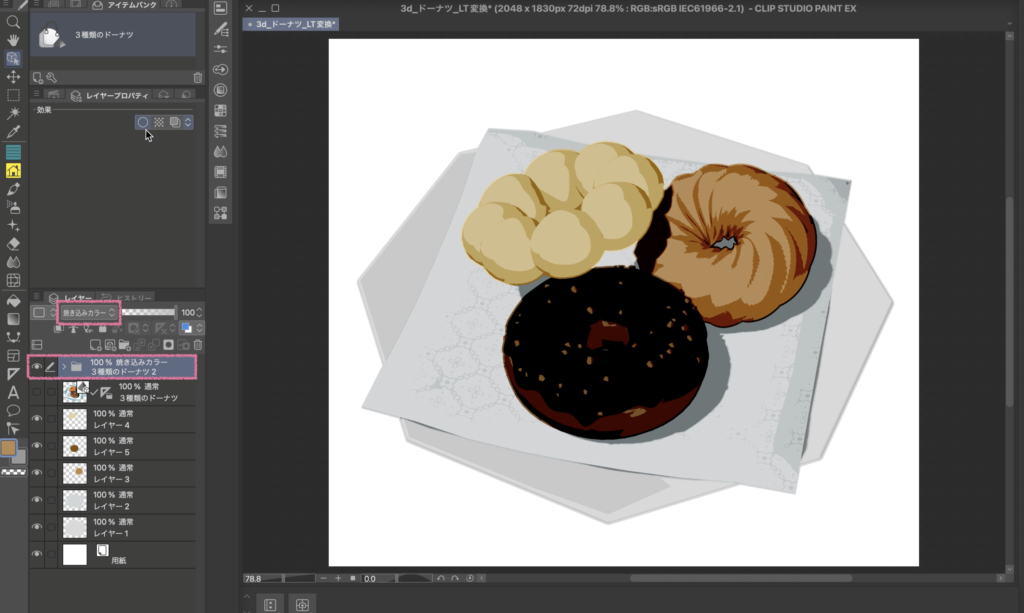Viewport: 1024px width, 613px height.
Task: Select the Zoom magnifier tool
Action: [13, 21]
